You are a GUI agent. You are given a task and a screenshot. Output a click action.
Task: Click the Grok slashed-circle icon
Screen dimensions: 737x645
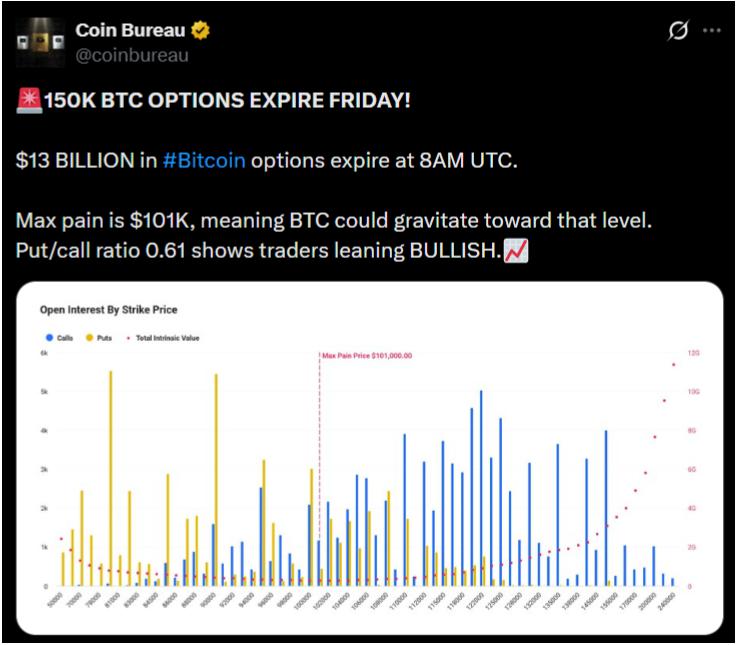click(677, 31)
